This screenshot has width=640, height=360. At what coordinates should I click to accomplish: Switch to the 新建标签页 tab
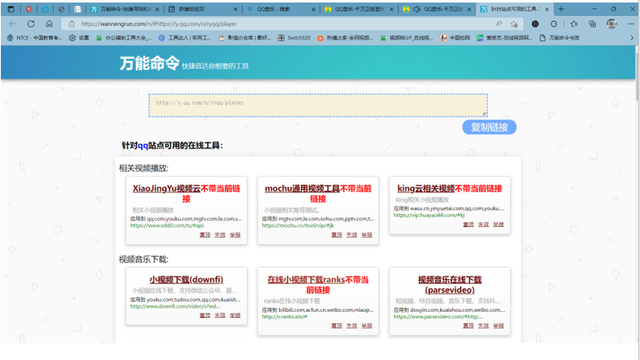203,9
